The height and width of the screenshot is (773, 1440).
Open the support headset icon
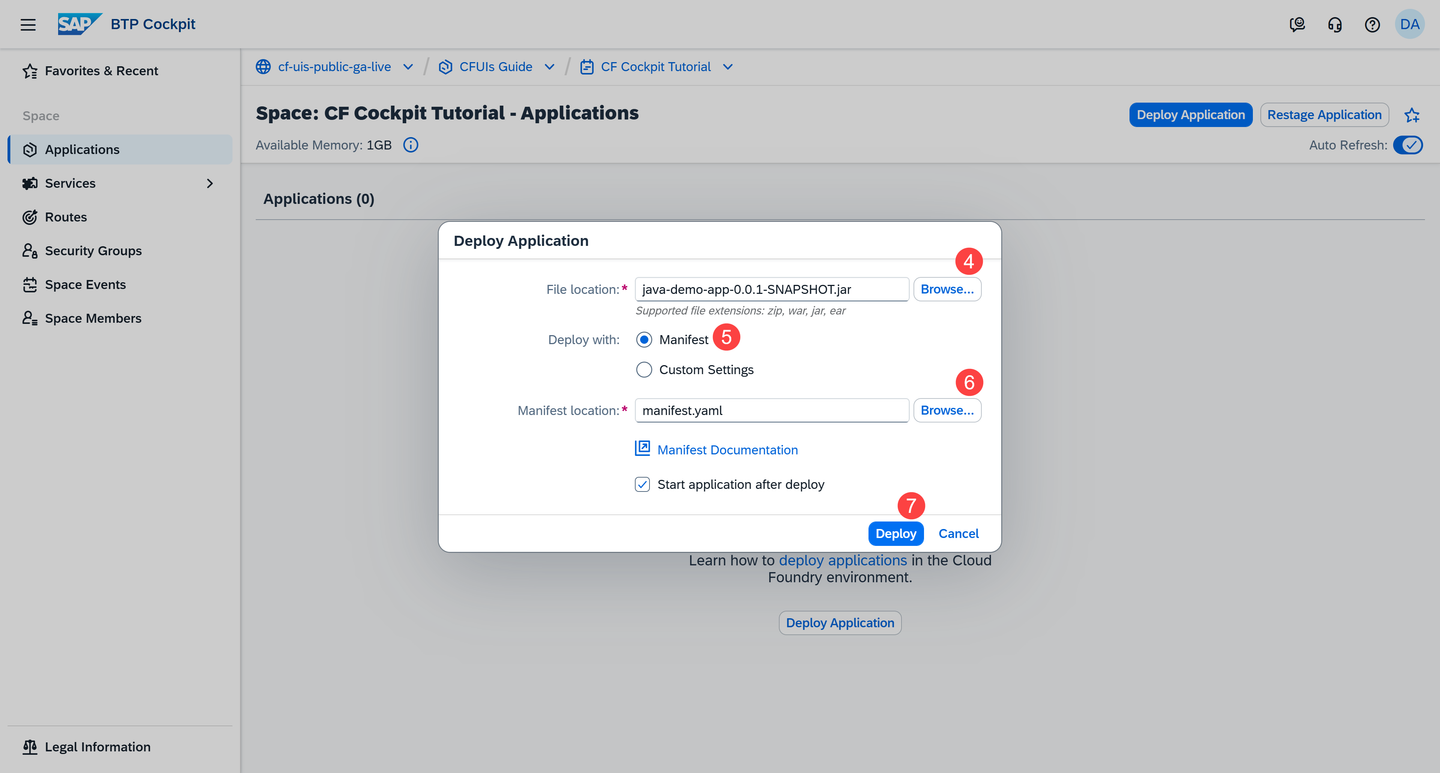pyautogui.click(x=1335, y=24)
